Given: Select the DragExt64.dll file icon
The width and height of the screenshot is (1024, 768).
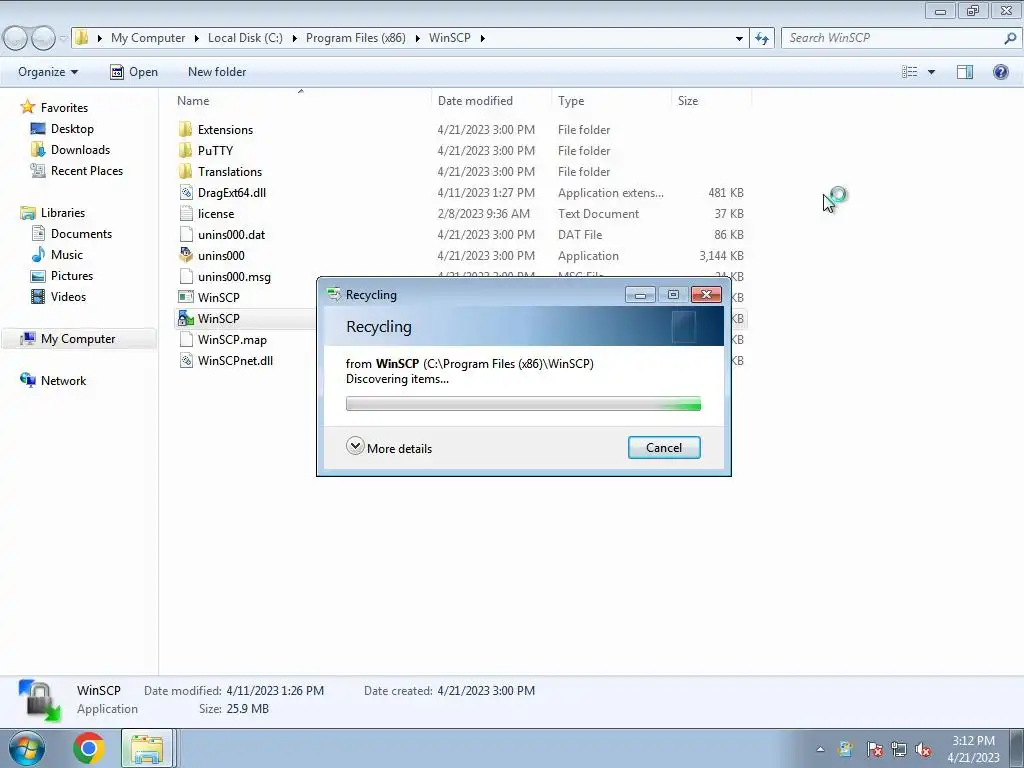Looking at the screenshot, I should point(186,192).
